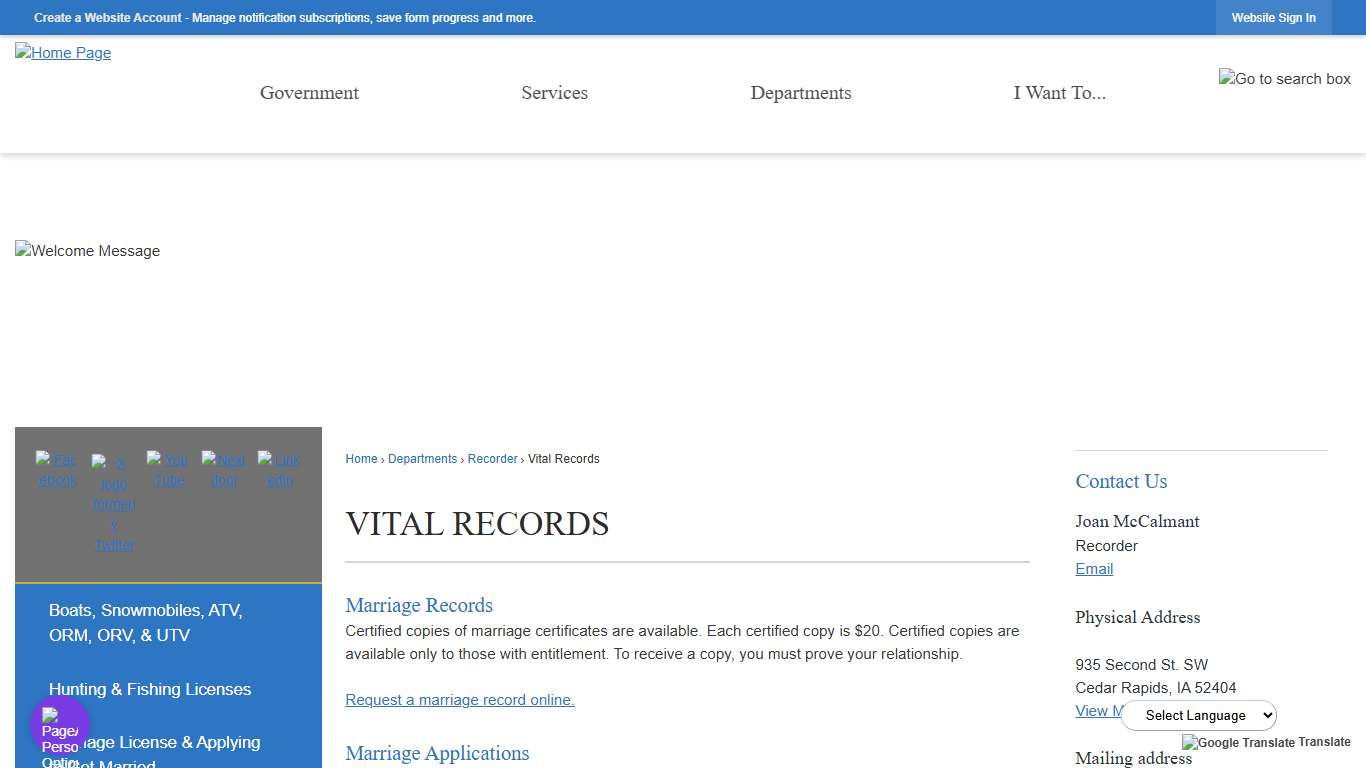Image resolution: width=1366 pixels, height=768 pixels.
Task: Open the Home Page logo
Action: (x=62, y=53)
